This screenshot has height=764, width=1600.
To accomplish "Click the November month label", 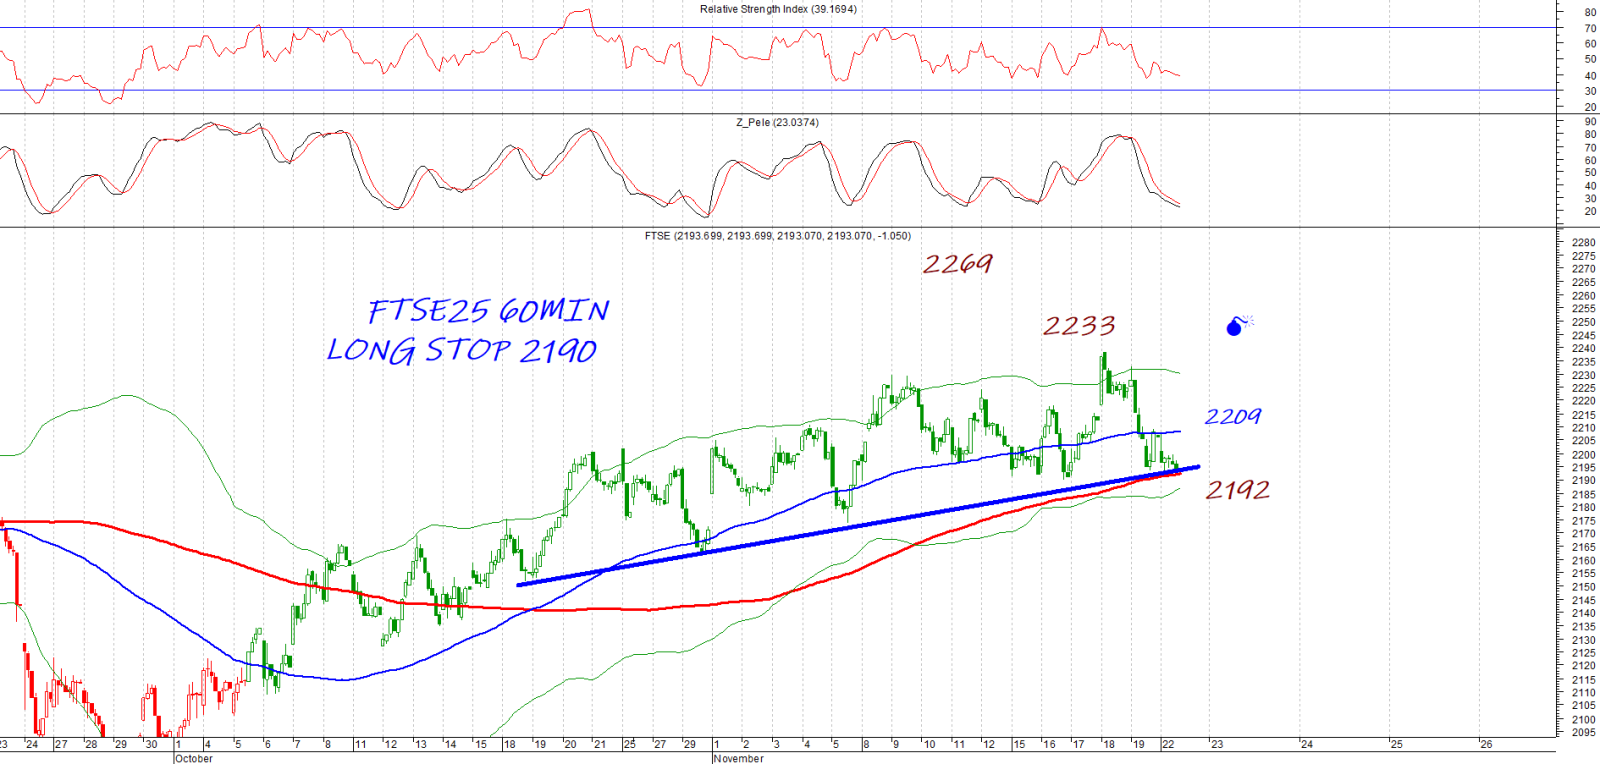I will click(x=738, y=758).
